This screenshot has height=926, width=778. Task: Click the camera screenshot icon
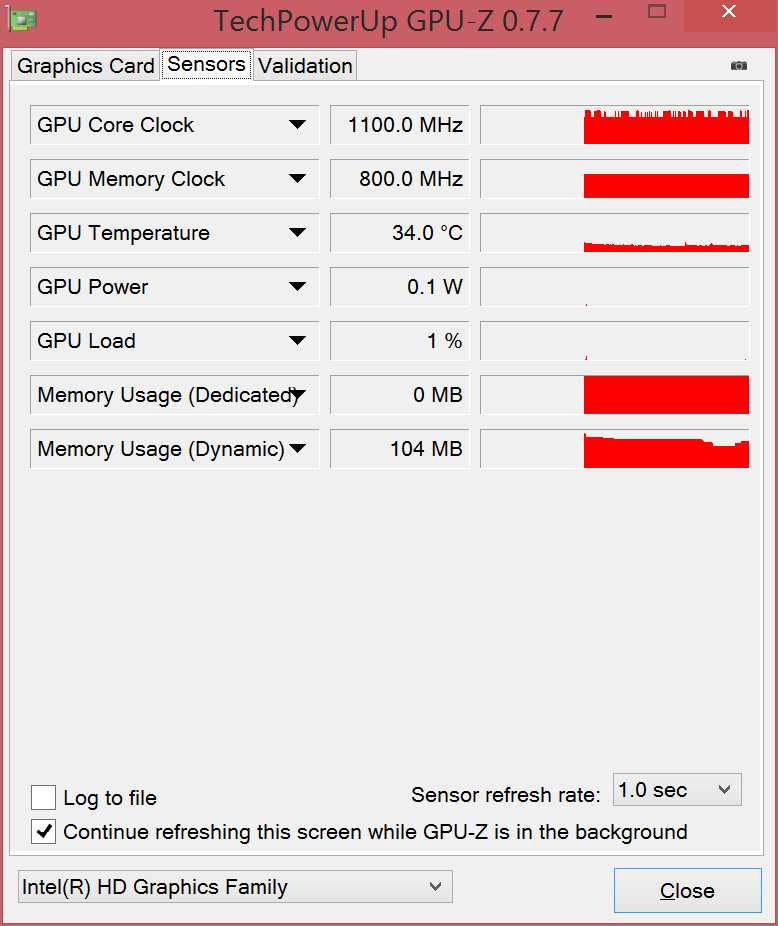pos(739,66)
